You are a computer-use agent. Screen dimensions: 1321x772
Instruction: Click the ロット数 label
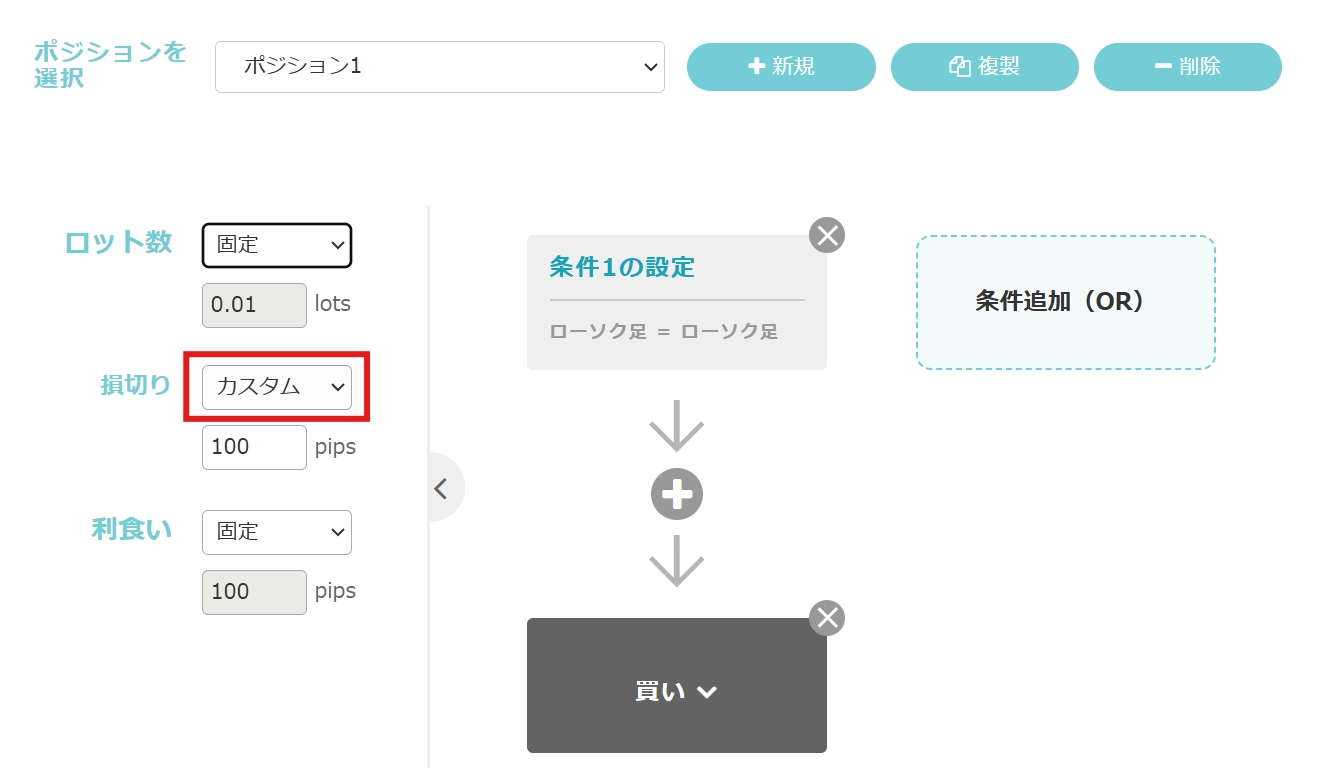point(119,243)
